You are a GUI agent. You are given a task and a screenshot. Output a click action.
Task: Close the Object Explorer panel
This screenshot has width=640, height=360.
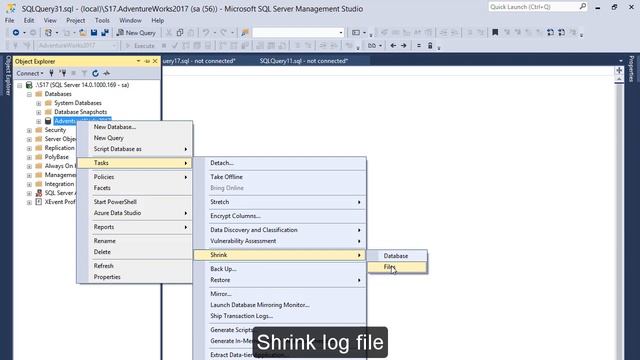(155, 61)
